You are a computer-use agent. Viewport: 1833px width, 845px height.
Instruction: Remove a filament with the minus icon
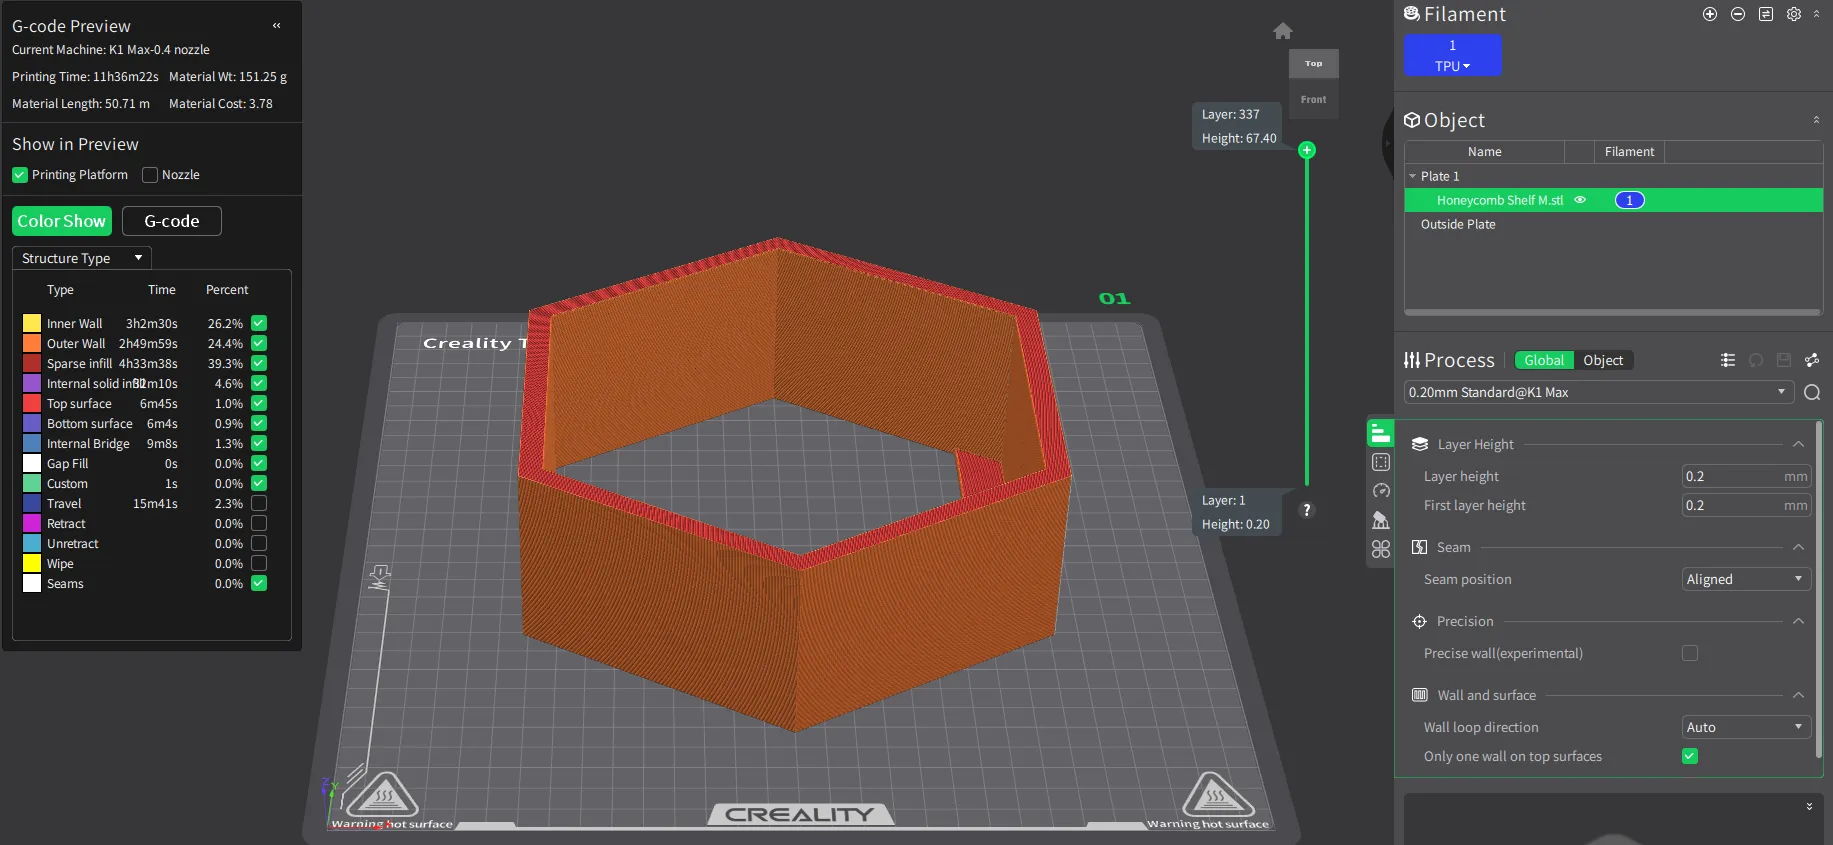point(1738,14)
